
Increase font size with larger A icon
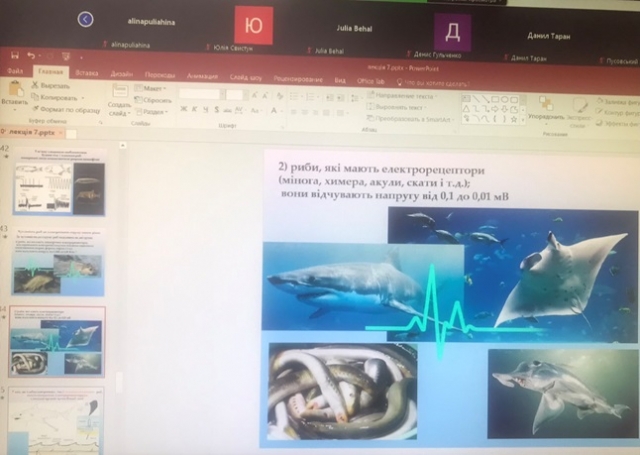254,95
